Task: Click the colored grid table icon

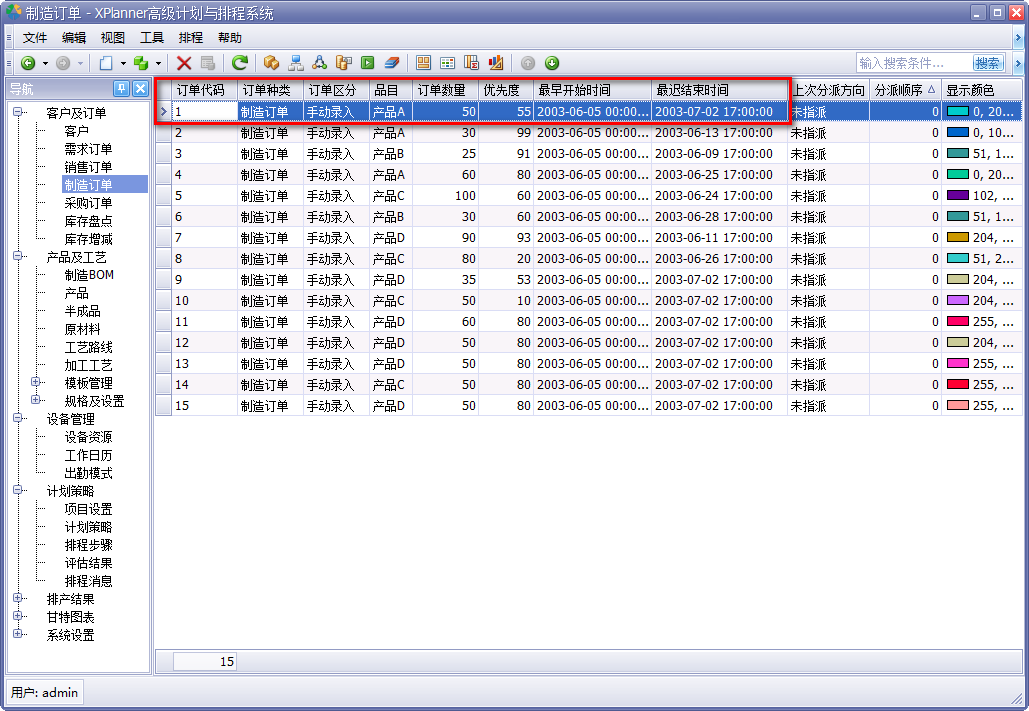Action: pos(448,63)
